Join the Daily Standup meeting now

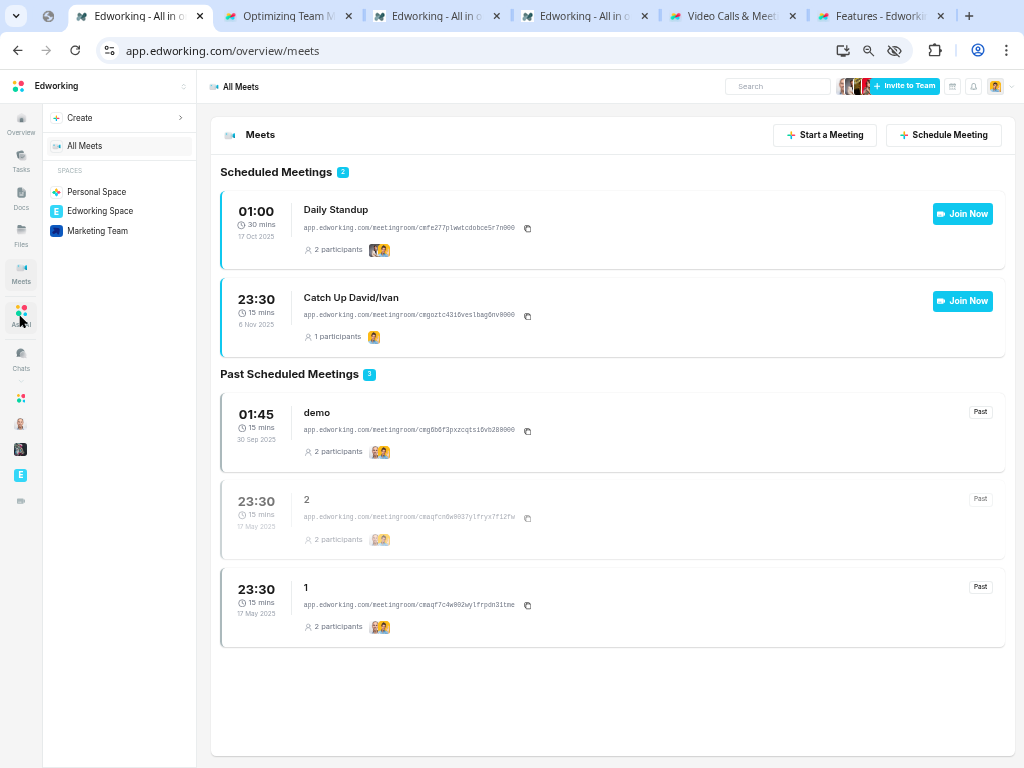tap(962, 214)
